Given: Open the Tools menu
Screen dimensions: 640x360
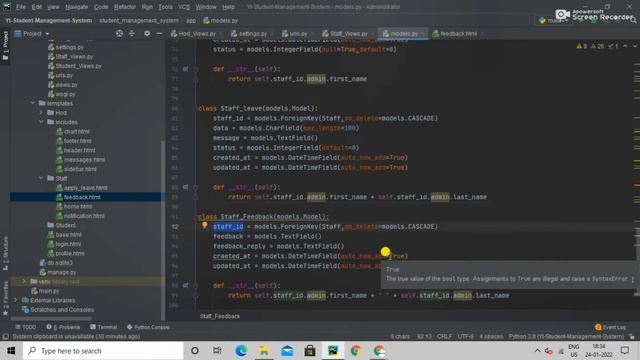Looking at the screenshot, I should [x=165, y=7].
